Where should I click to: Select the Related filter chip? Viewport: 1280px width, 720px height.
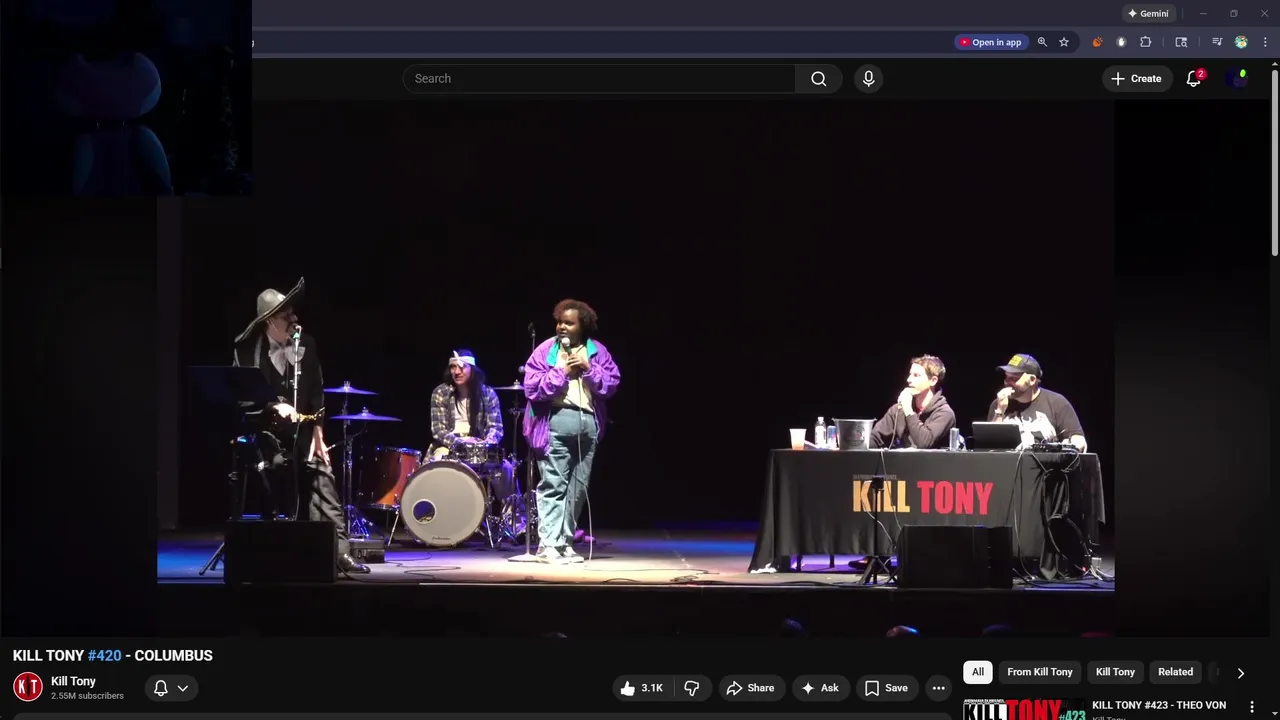point(1175,672)
